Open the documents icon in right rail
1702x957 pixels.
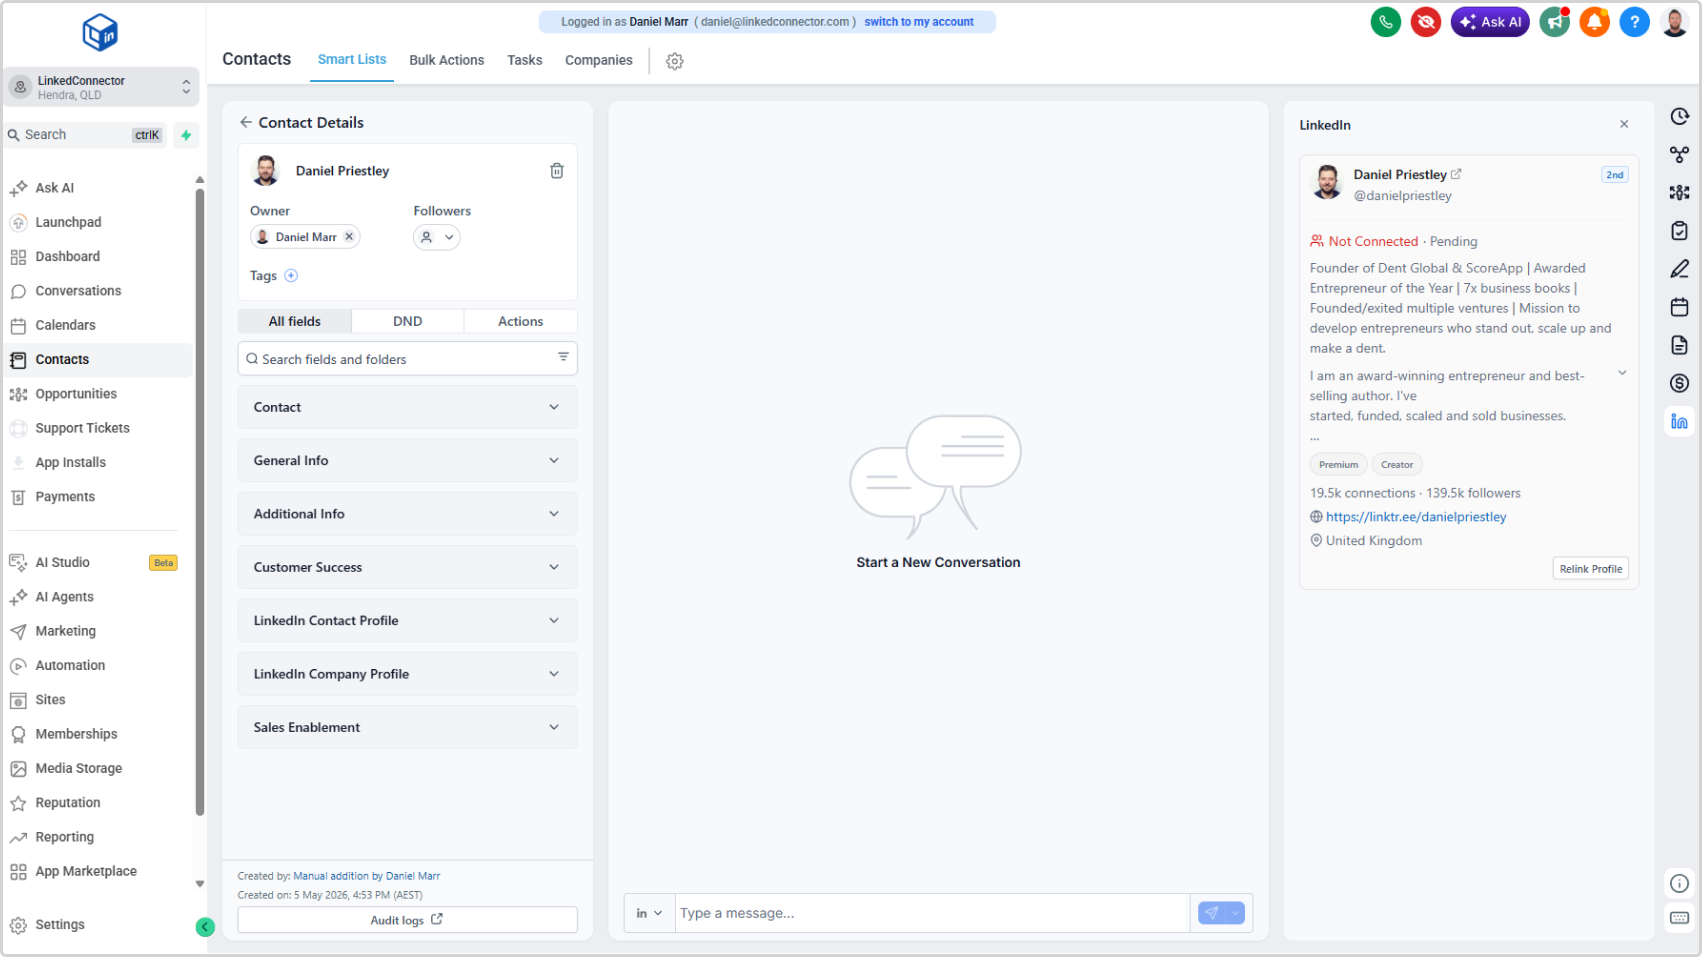1679,345
